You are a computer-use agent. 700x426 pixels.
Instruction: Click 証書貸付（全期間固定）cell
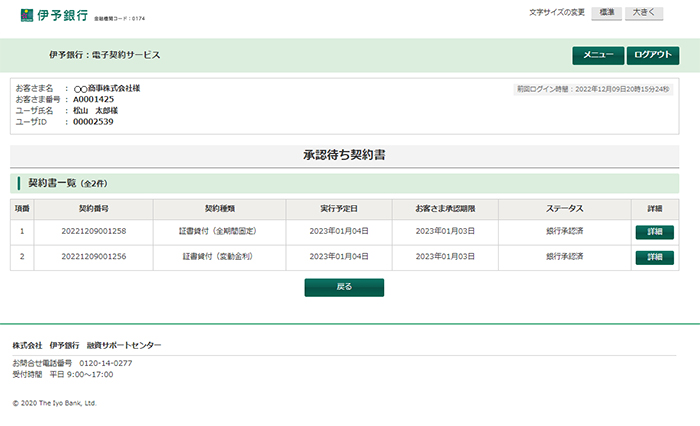click(218, 231)
